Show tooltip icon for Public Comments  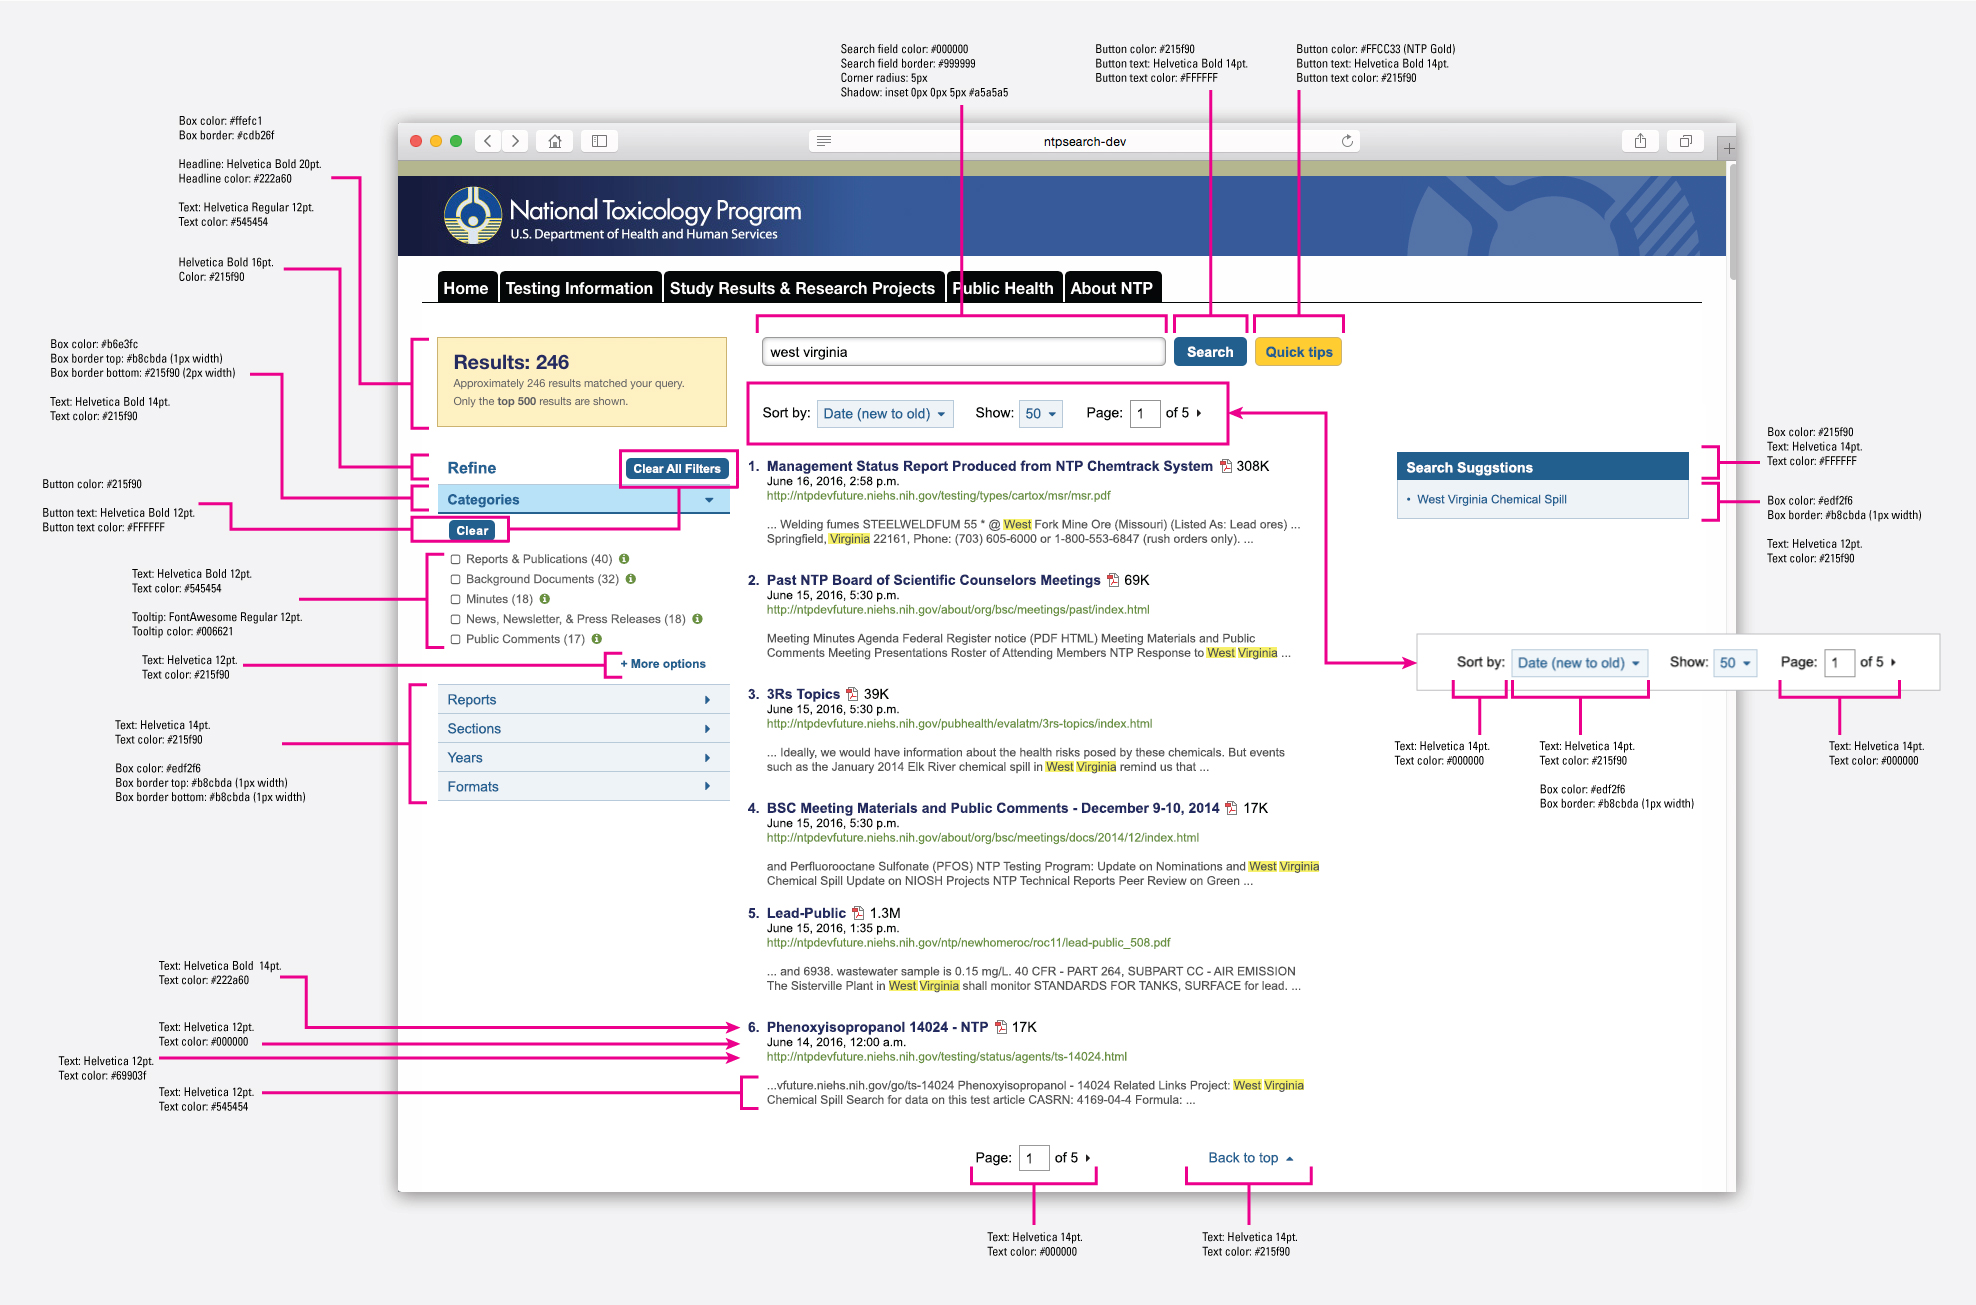pos(597,639)
